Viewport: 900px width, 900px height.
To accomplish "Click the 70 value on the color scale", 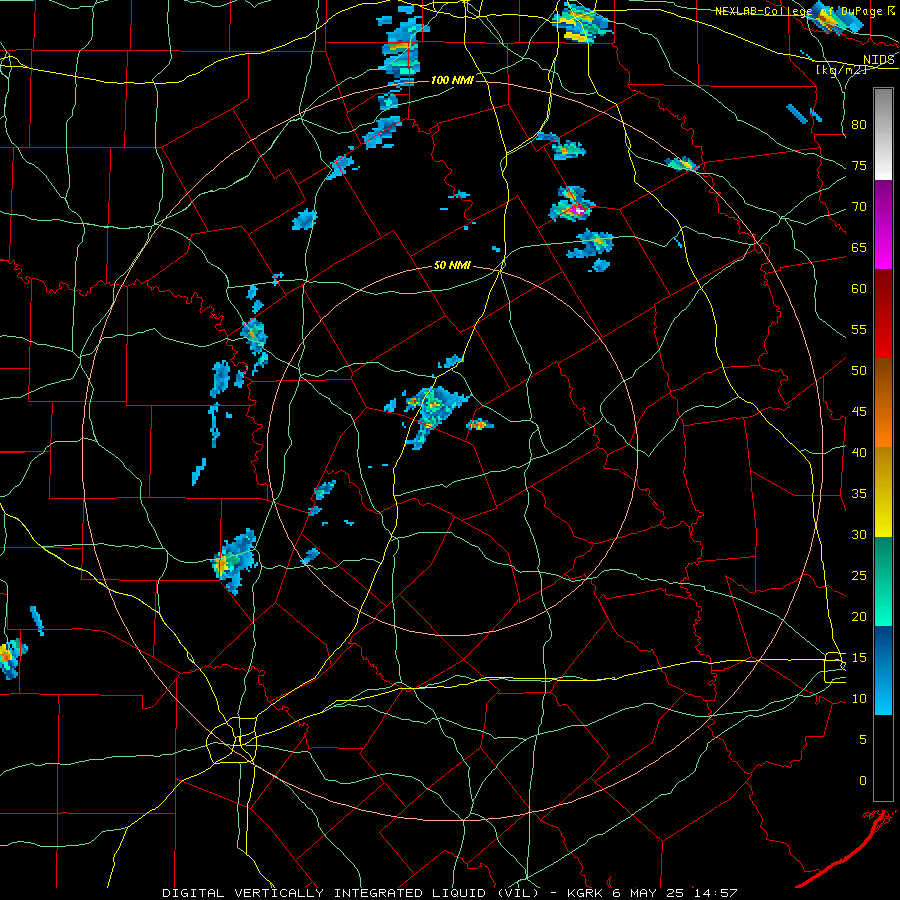I will (859, 207).
